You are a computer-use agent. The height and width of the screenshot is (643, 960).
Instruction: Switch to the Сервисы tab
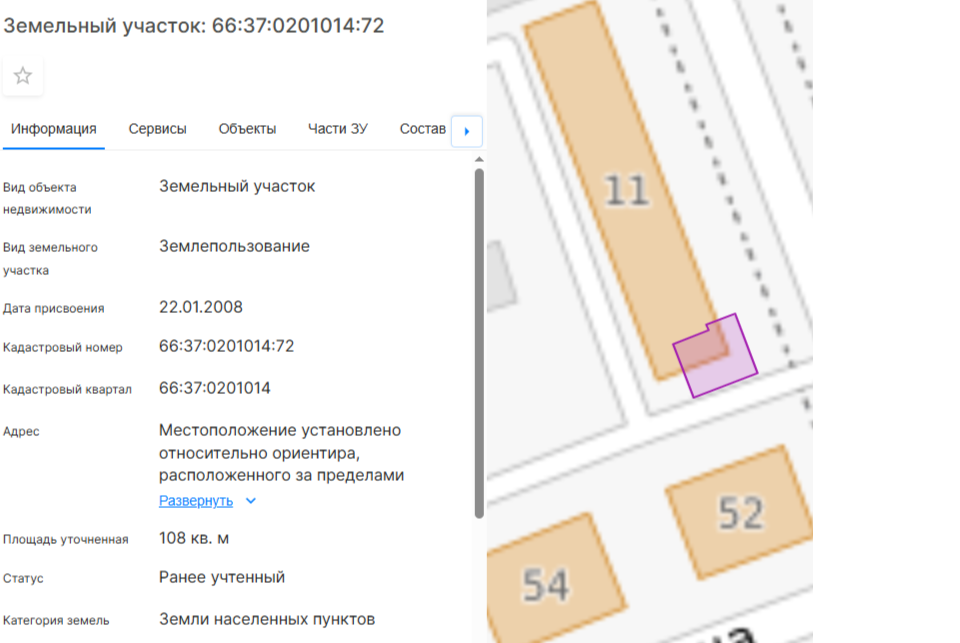(x=157, y=129)
